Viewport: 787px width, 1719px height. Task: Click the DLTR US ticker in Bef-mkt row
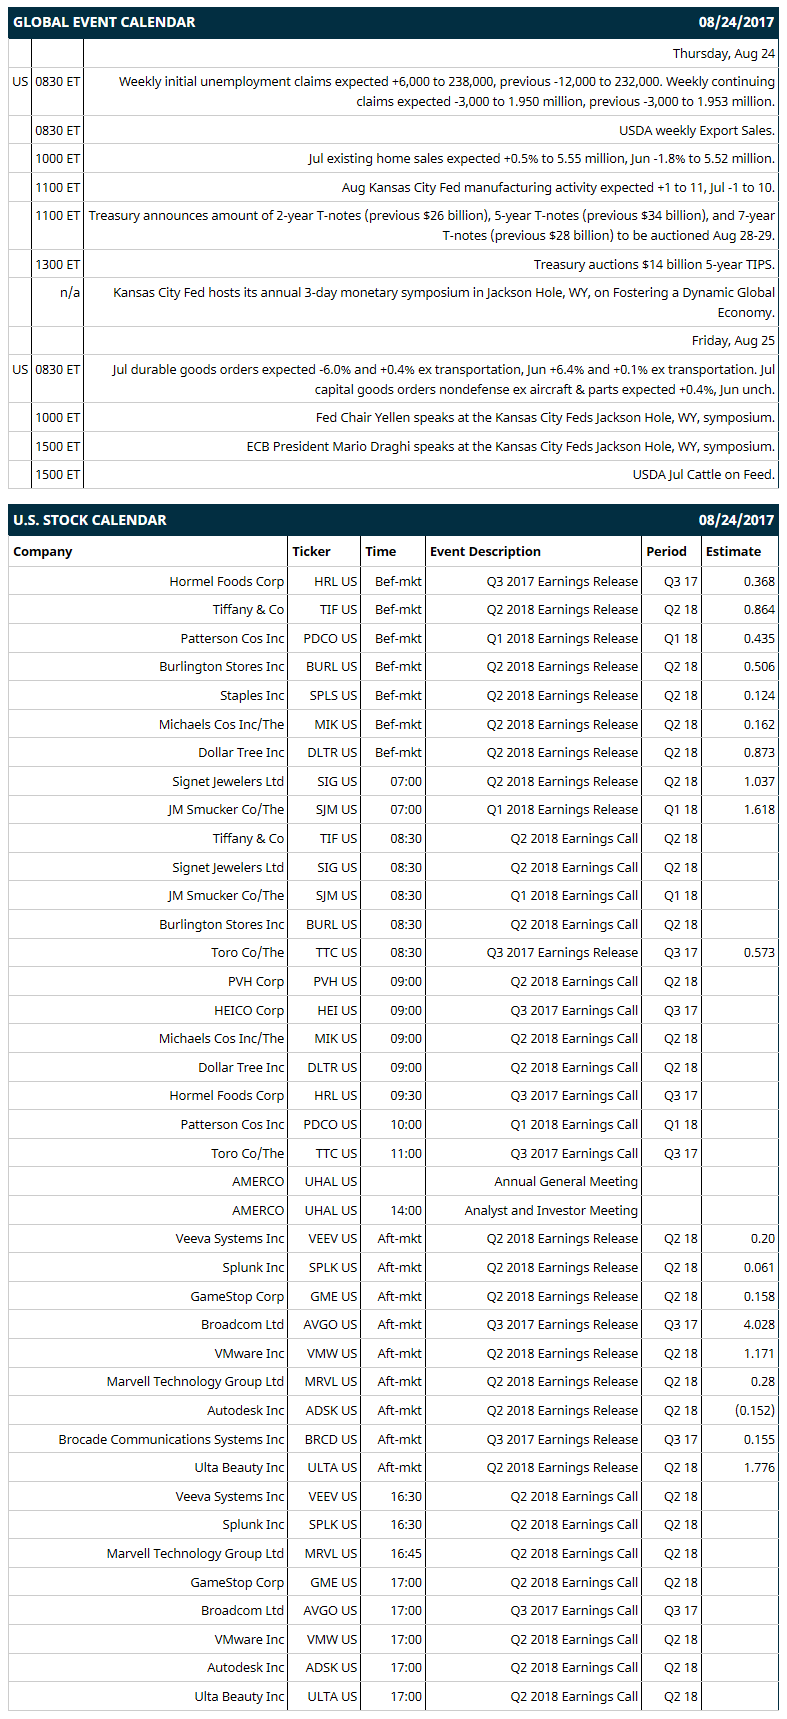pos(332,752)
